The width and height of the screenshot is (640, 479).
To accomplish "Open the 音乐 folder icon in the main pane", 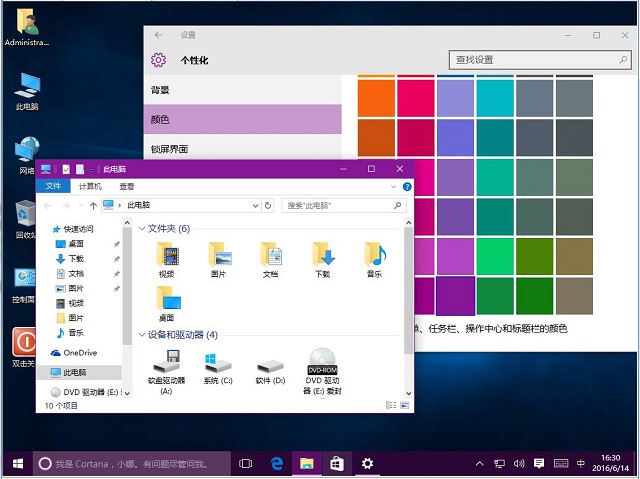I will 374,254.
